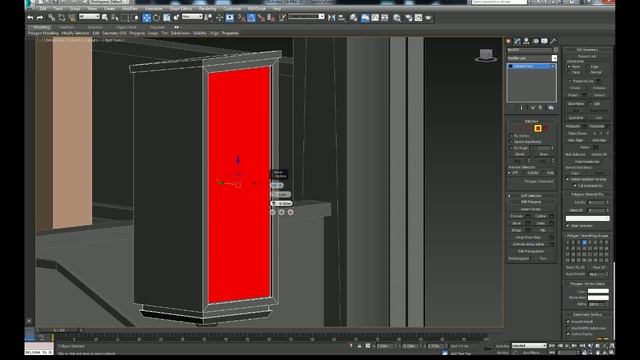The image size is (640, 360).
Task: Select the Select and Link tool
Action: click(51, 18)
